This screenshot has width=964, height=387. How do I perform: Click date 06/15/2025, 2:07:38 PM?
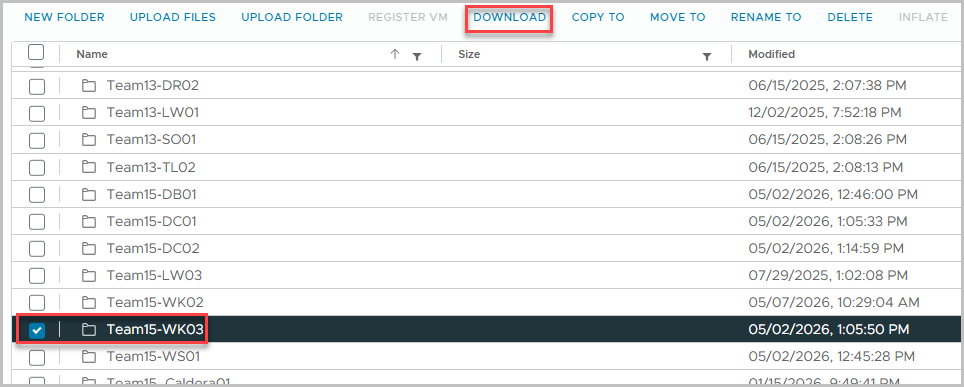click(828, 86)
